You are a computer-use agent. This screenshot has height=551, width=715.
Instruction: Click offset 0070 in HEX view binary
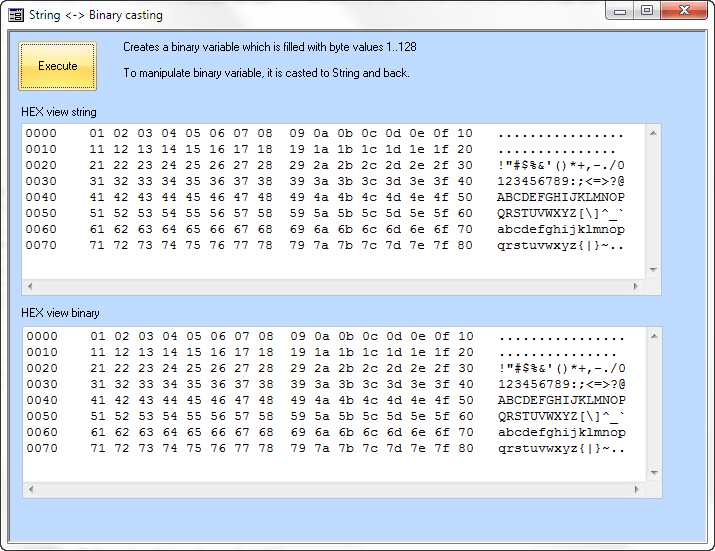point(42,448)
